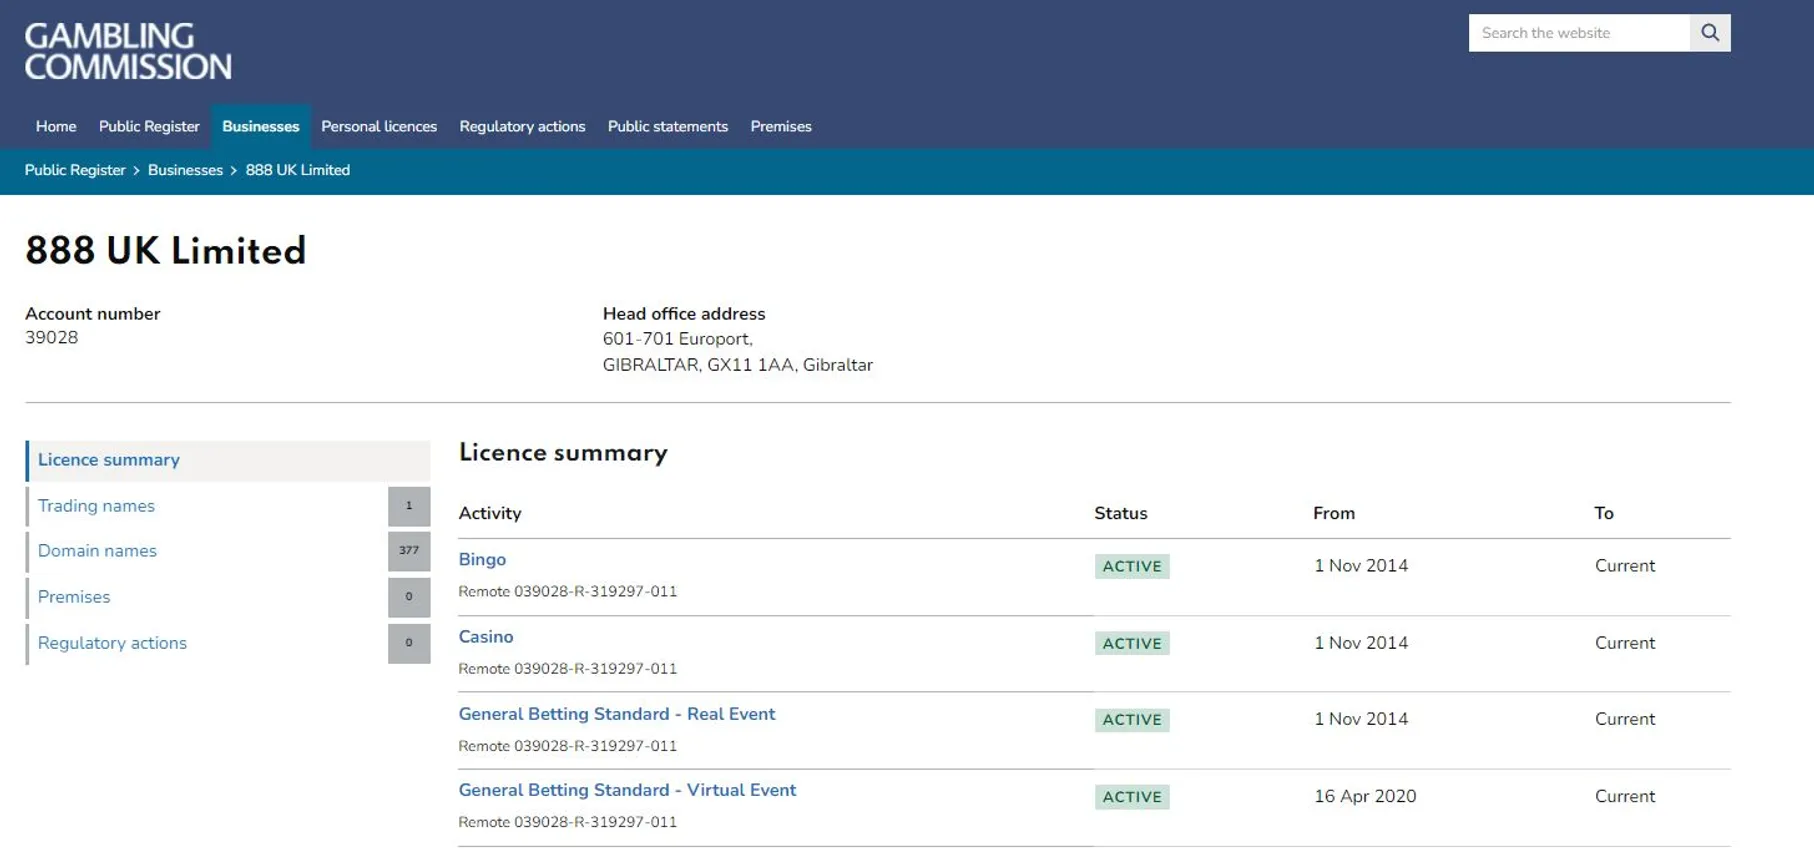Select Licence summary sidebar tab
Screen dimensions: 1814x849
tap(228, 460)
